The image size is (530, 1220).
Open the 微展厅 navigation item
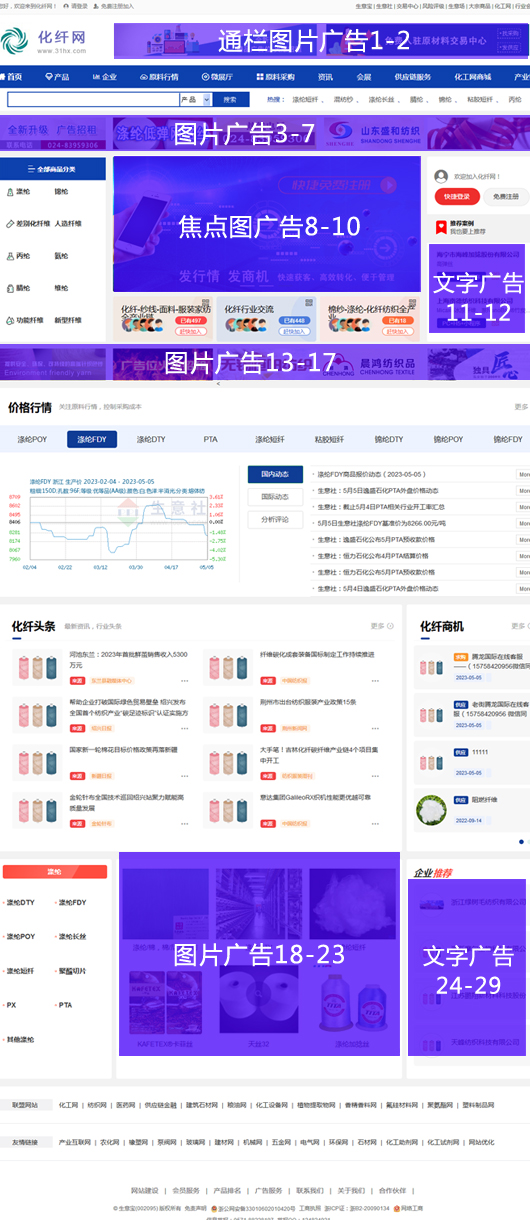[218, 77]
